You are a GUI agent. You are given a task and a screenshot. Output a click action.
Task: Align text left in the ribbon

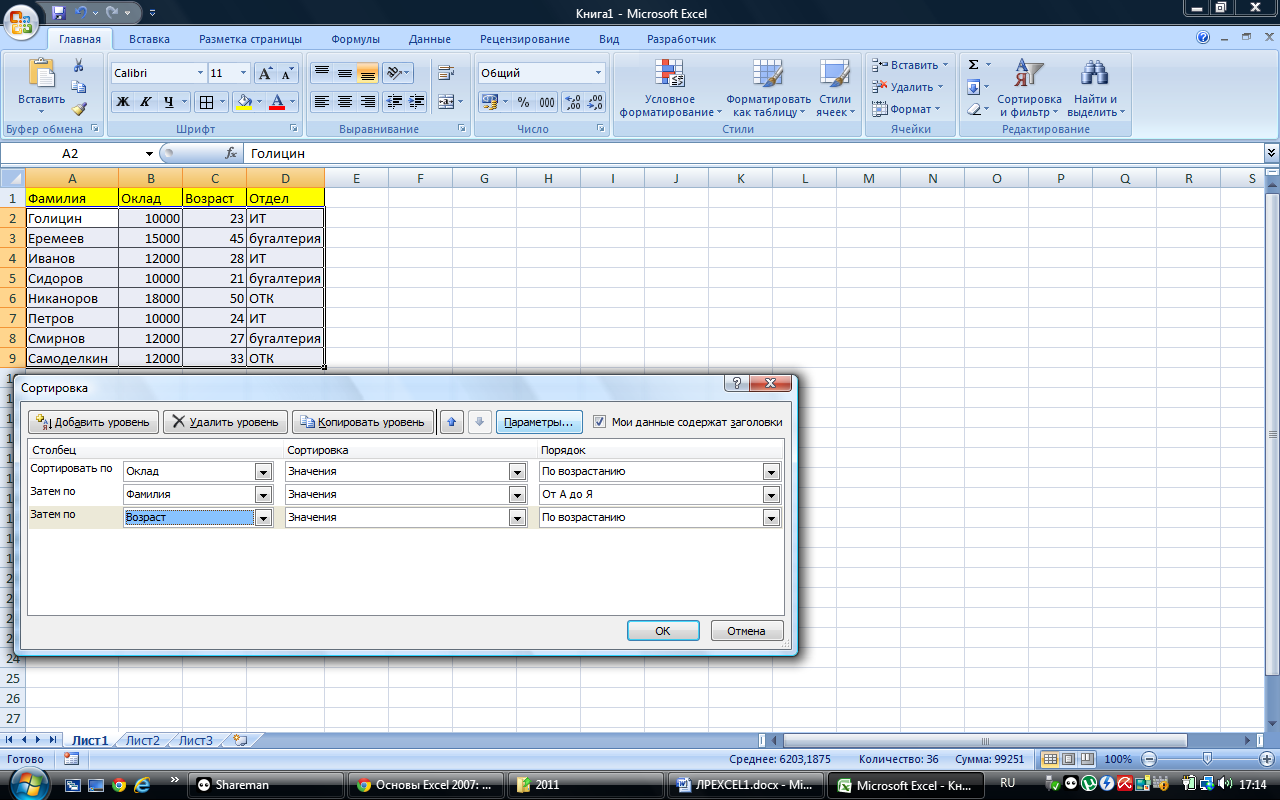tap(321, 101)
